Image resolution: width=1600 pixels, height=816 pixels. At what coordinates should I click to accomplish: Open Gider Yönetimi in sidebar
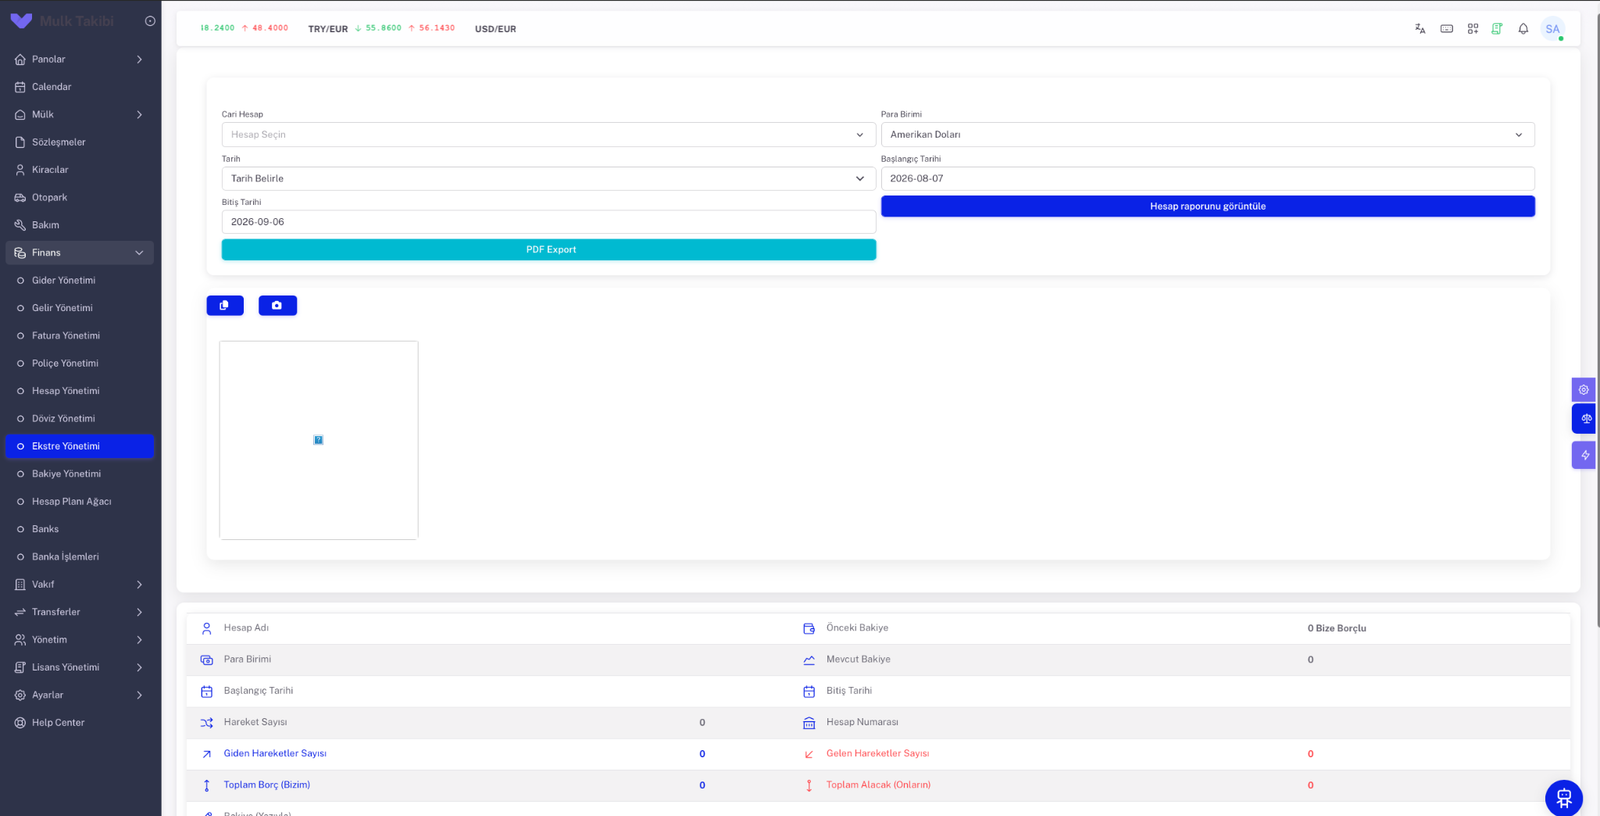[x=80, y=280]
